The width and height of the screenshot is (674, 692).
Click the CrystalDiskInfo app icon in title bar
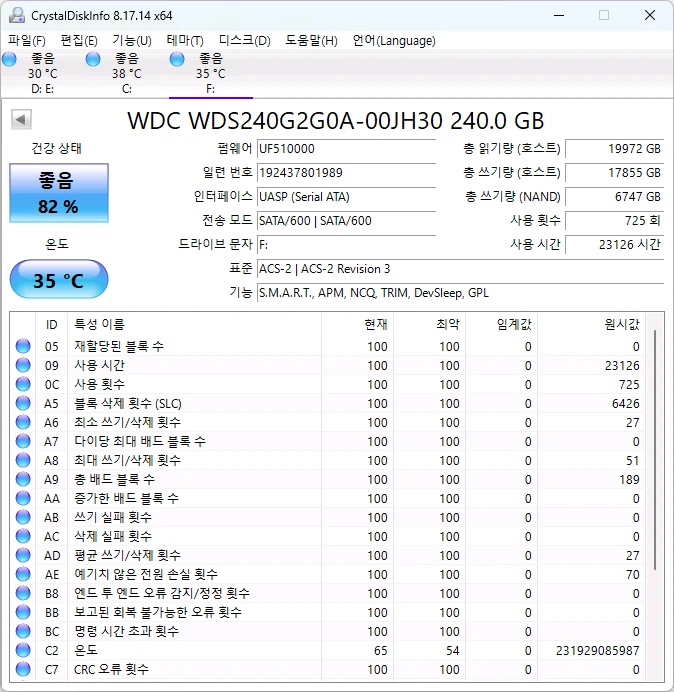[17, 15]
